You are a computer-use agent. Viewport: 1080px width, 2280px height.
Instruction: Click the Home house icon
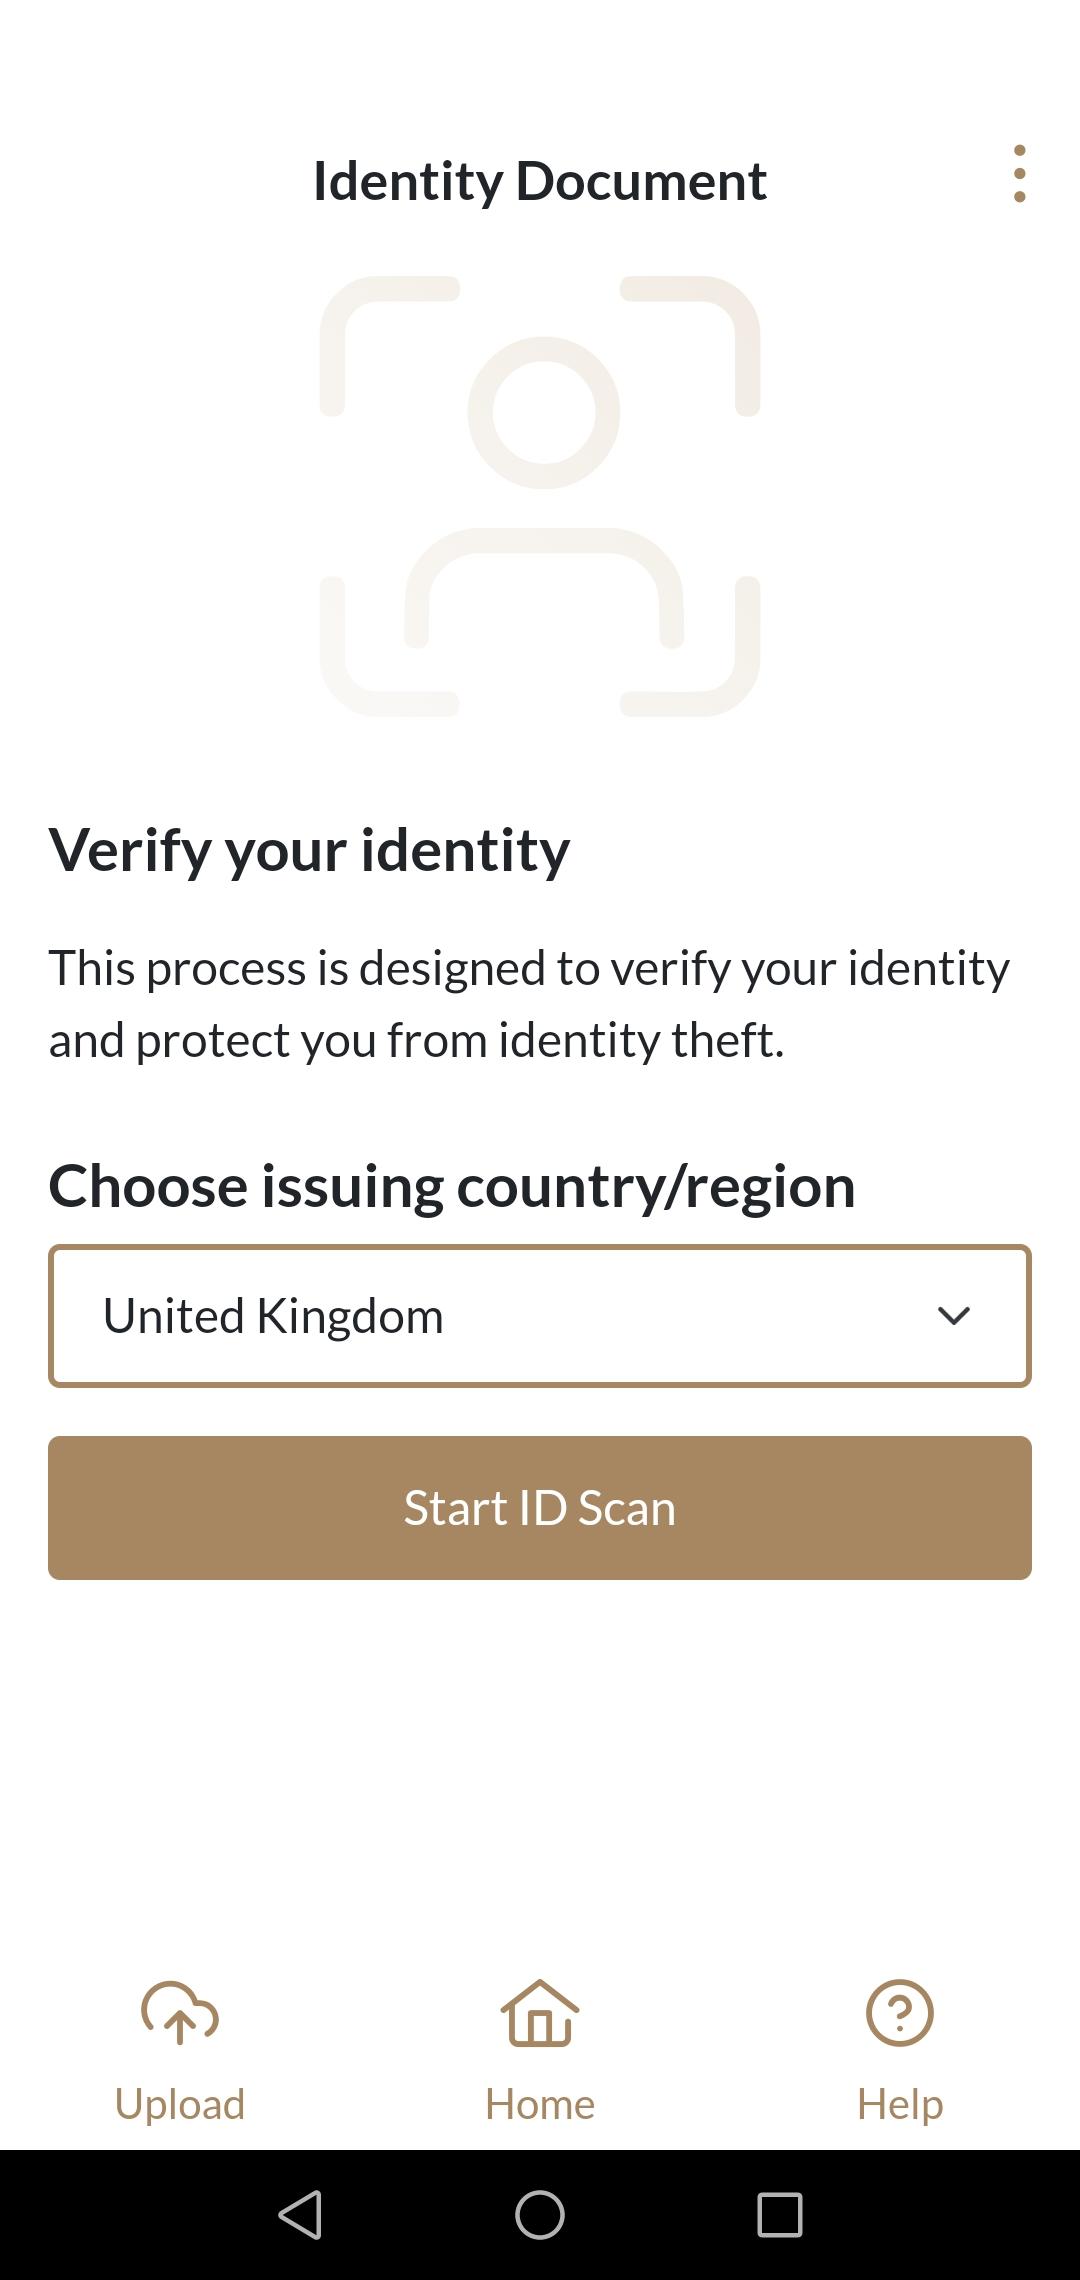[x=540, y=2012]
